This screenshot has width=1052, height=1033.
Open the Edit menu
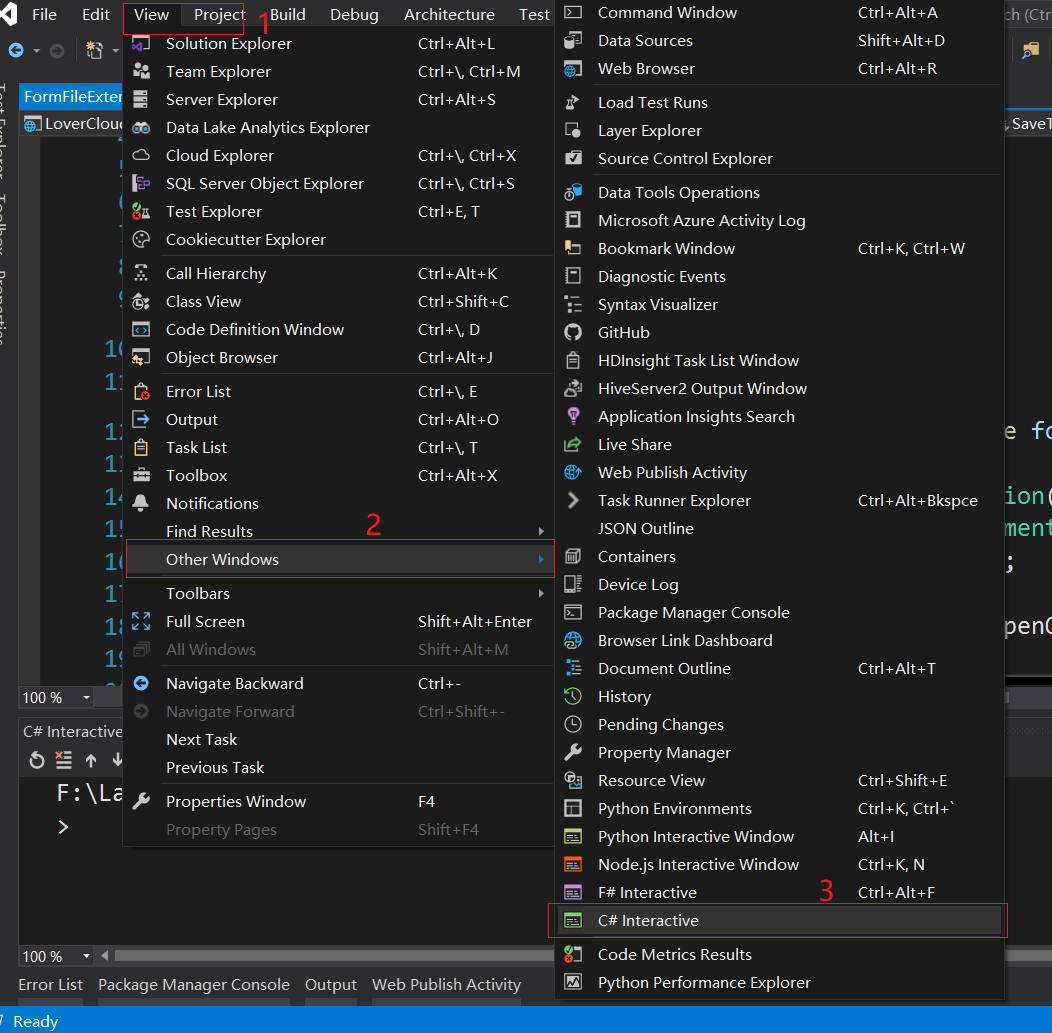point(96,15)
